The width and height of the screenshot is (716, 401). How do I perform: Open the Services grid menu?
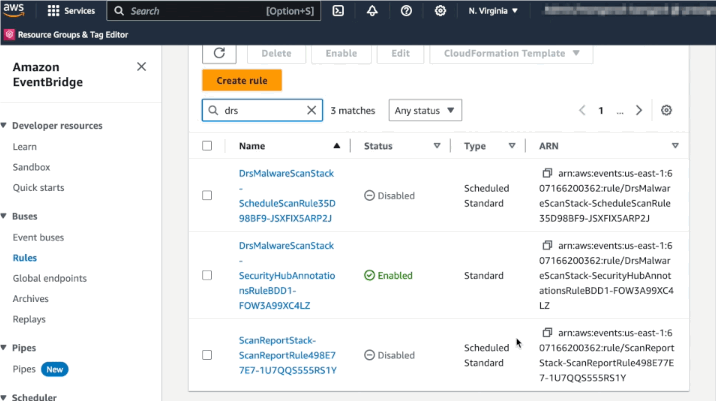coord(71,11)
